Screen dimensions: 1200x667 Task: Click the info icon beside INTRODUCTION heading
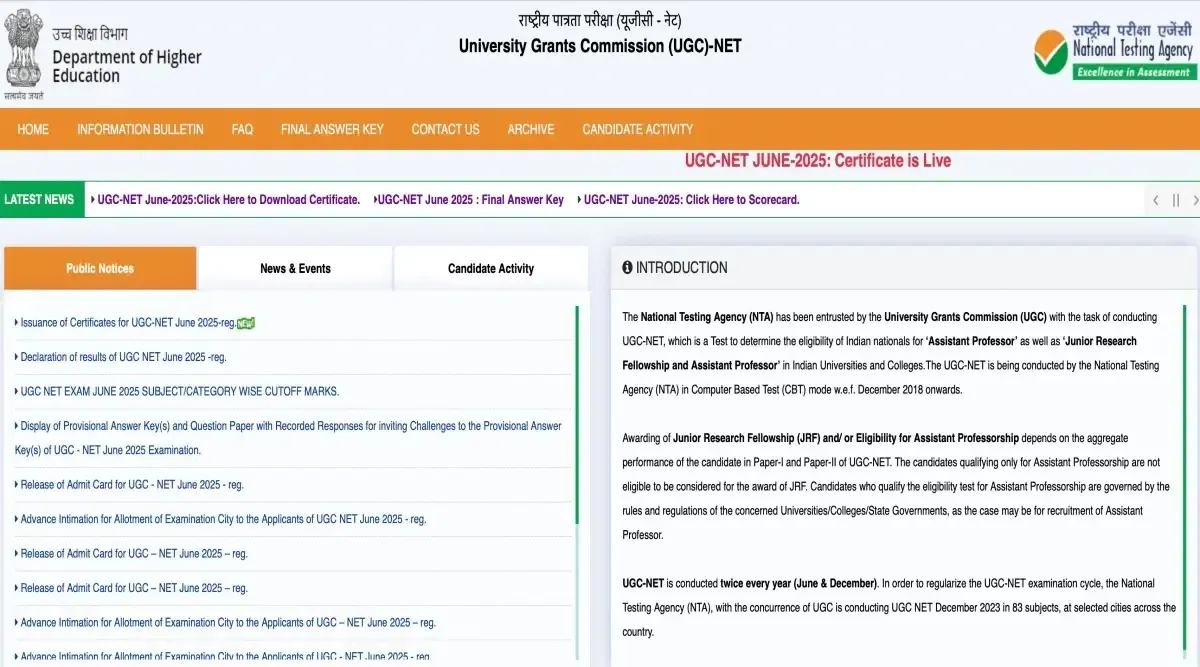point(628,266)
